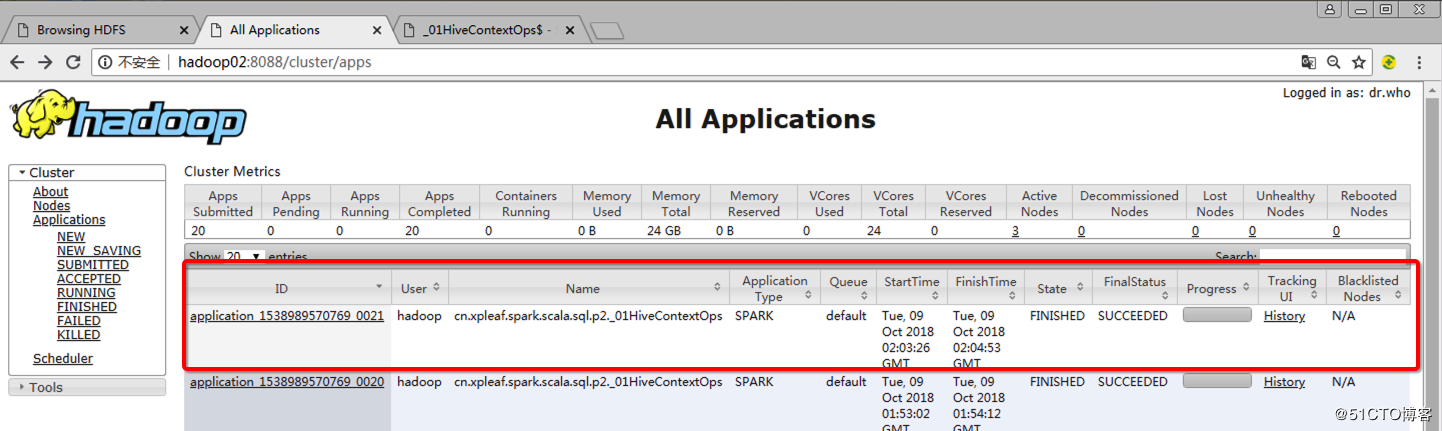Filter applications by KILLED state
Image resolution: width=1442 pixels, height=431 pixels.
pyautogui.click(x=79, y=335)
